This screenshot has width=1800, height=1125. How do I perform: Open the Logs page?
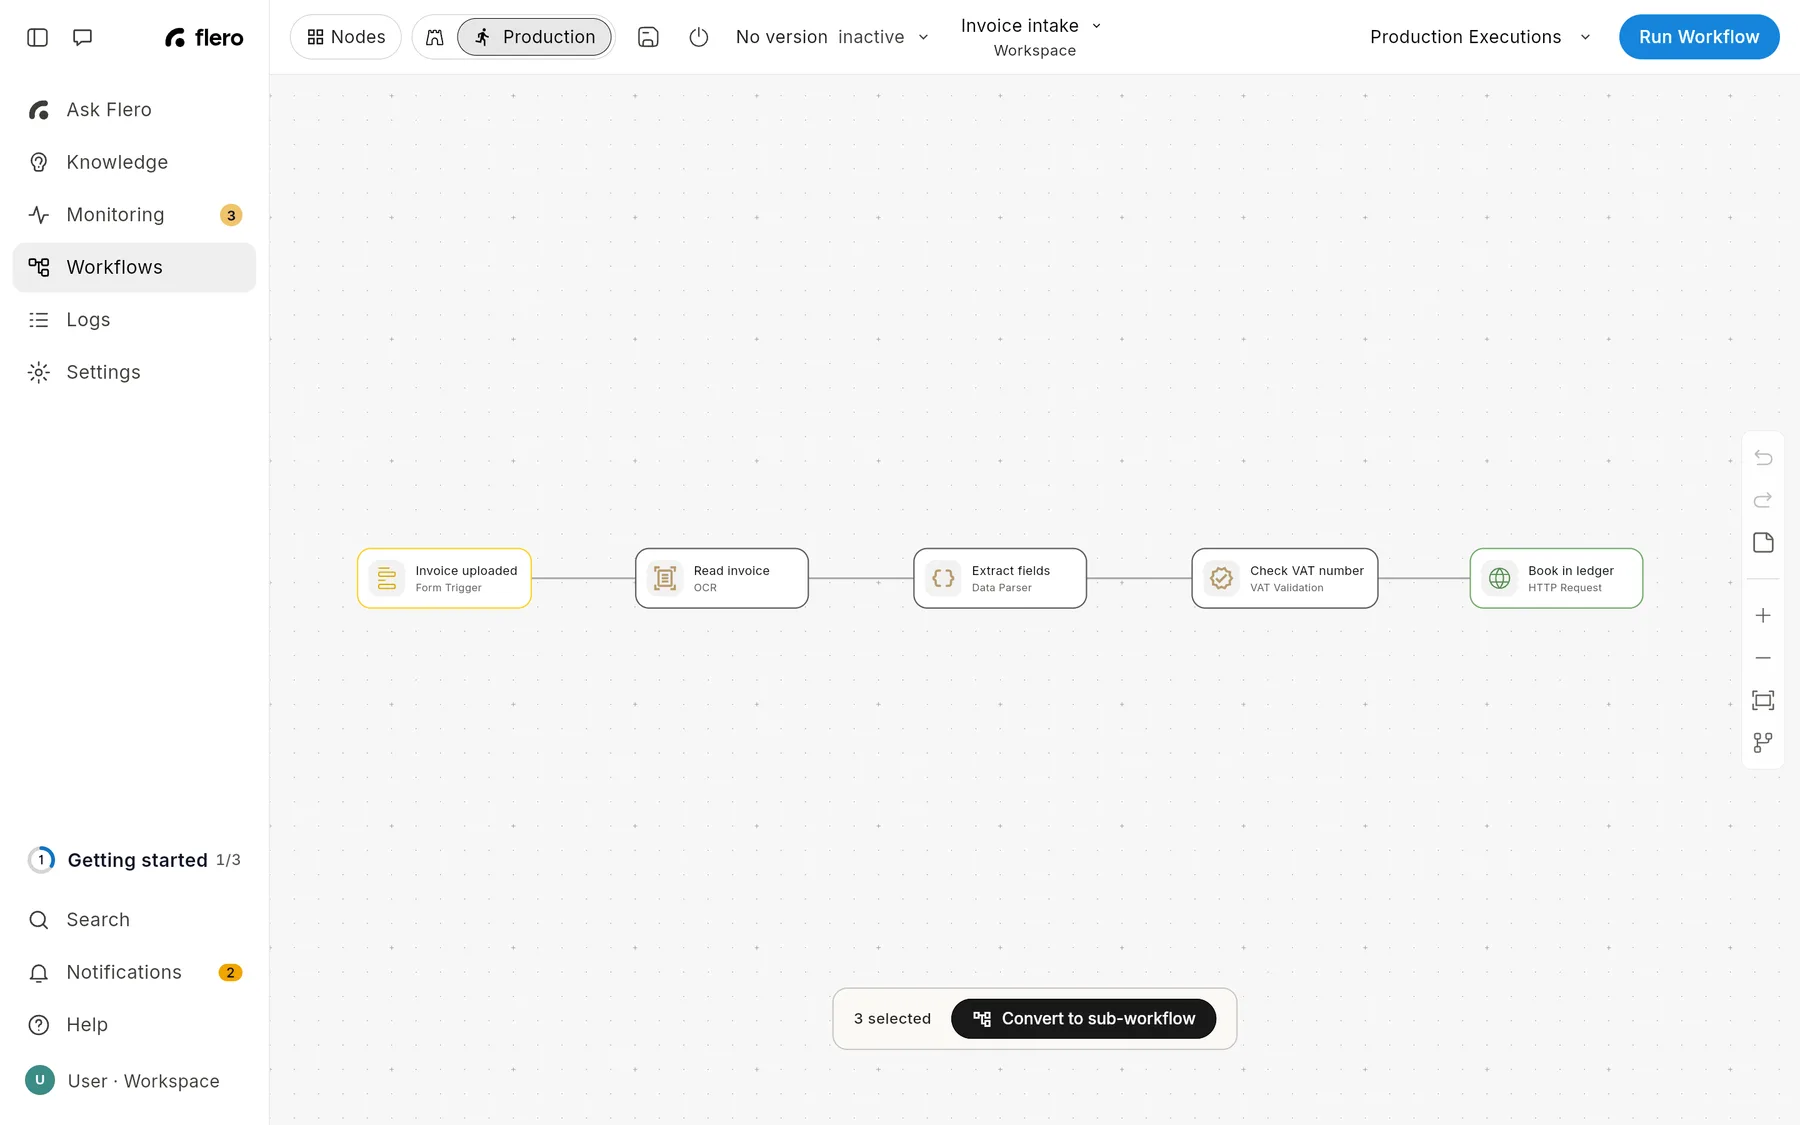(x=134, y=320)
